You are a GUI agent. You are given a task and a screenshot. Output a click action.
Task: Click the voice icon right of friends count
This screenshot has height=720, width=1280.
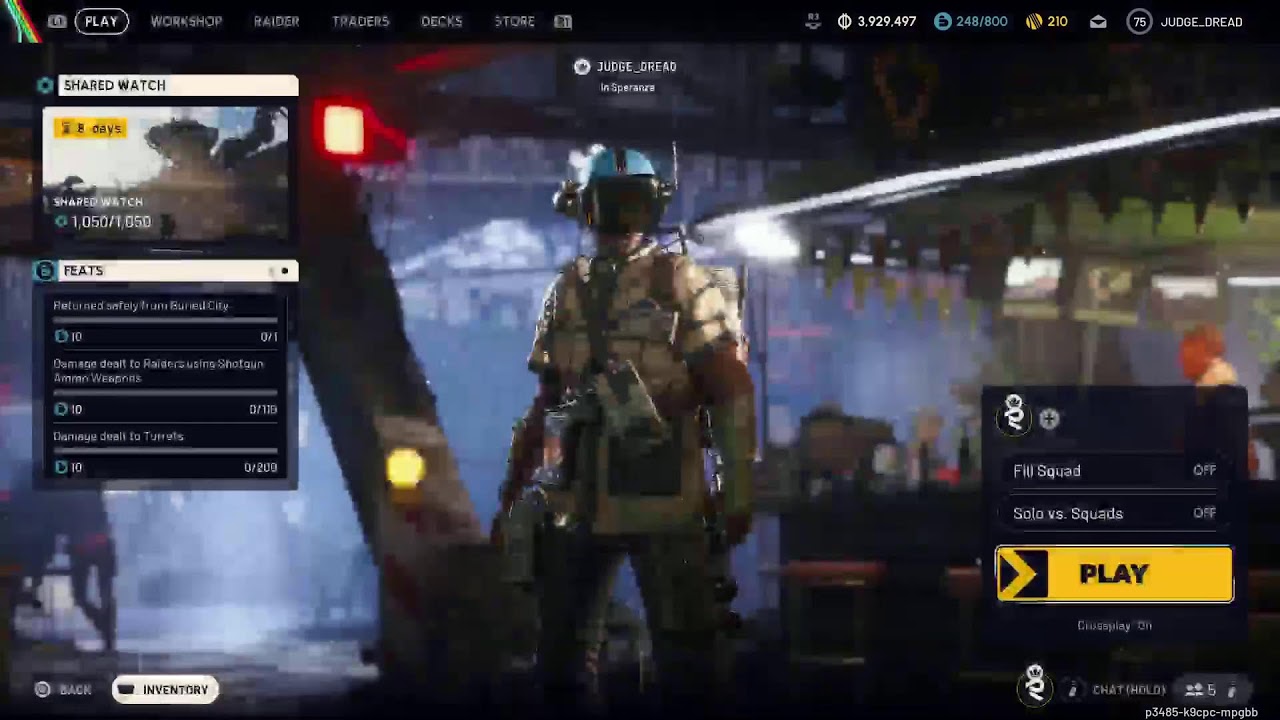tap(1232, 690)
